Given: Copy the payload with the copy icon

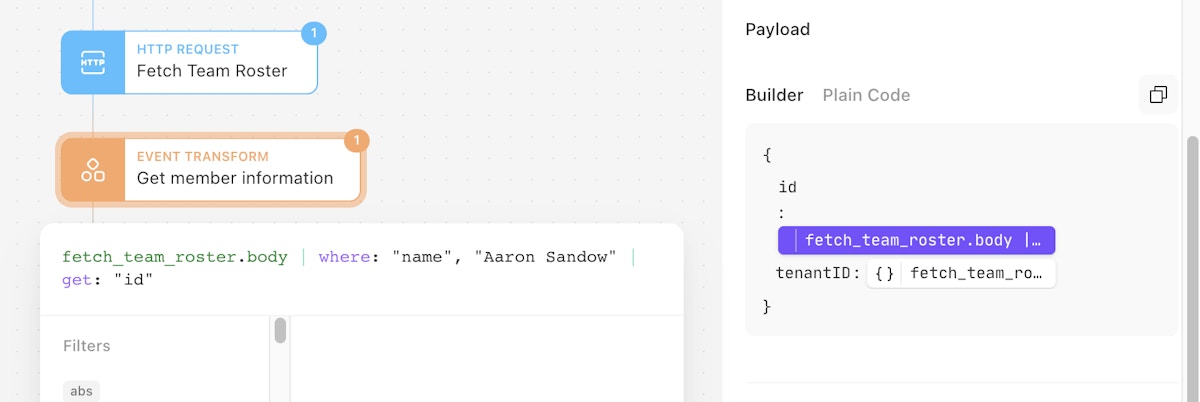Looking at the screenshot, I should pos(1158,95).
